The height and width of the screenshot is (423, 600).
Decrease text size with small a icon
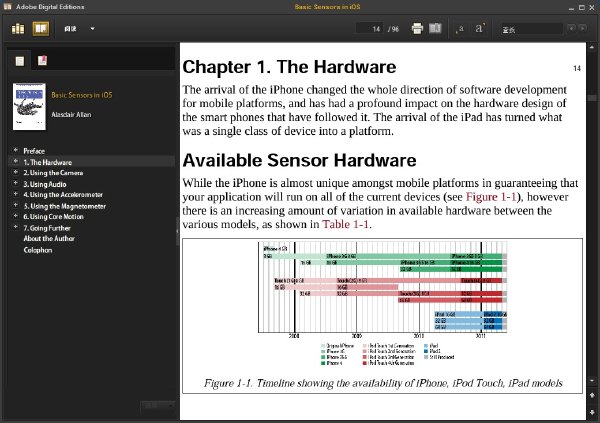tap(460, 29)
